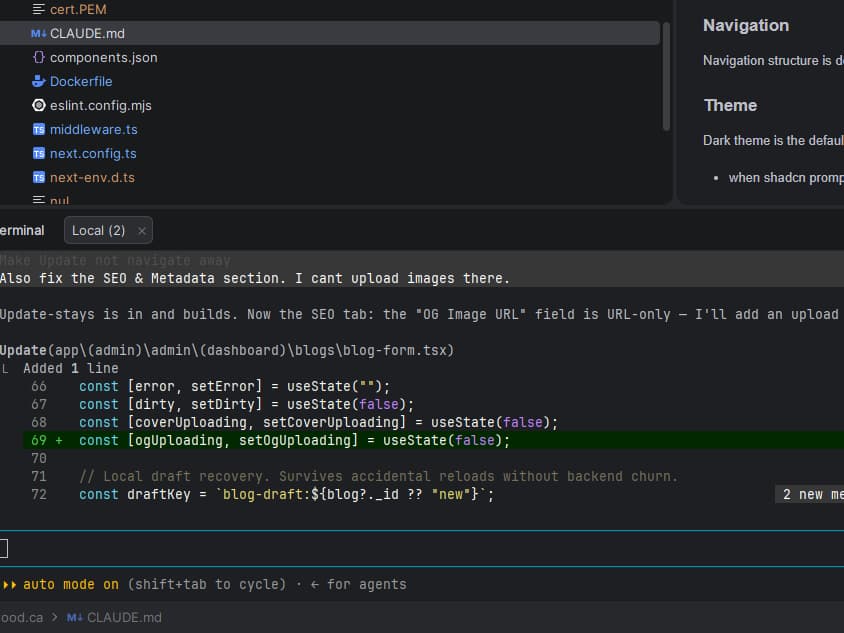Click line 67 setDirty declaration
The image size is (844, 633).
coord(247,404)
